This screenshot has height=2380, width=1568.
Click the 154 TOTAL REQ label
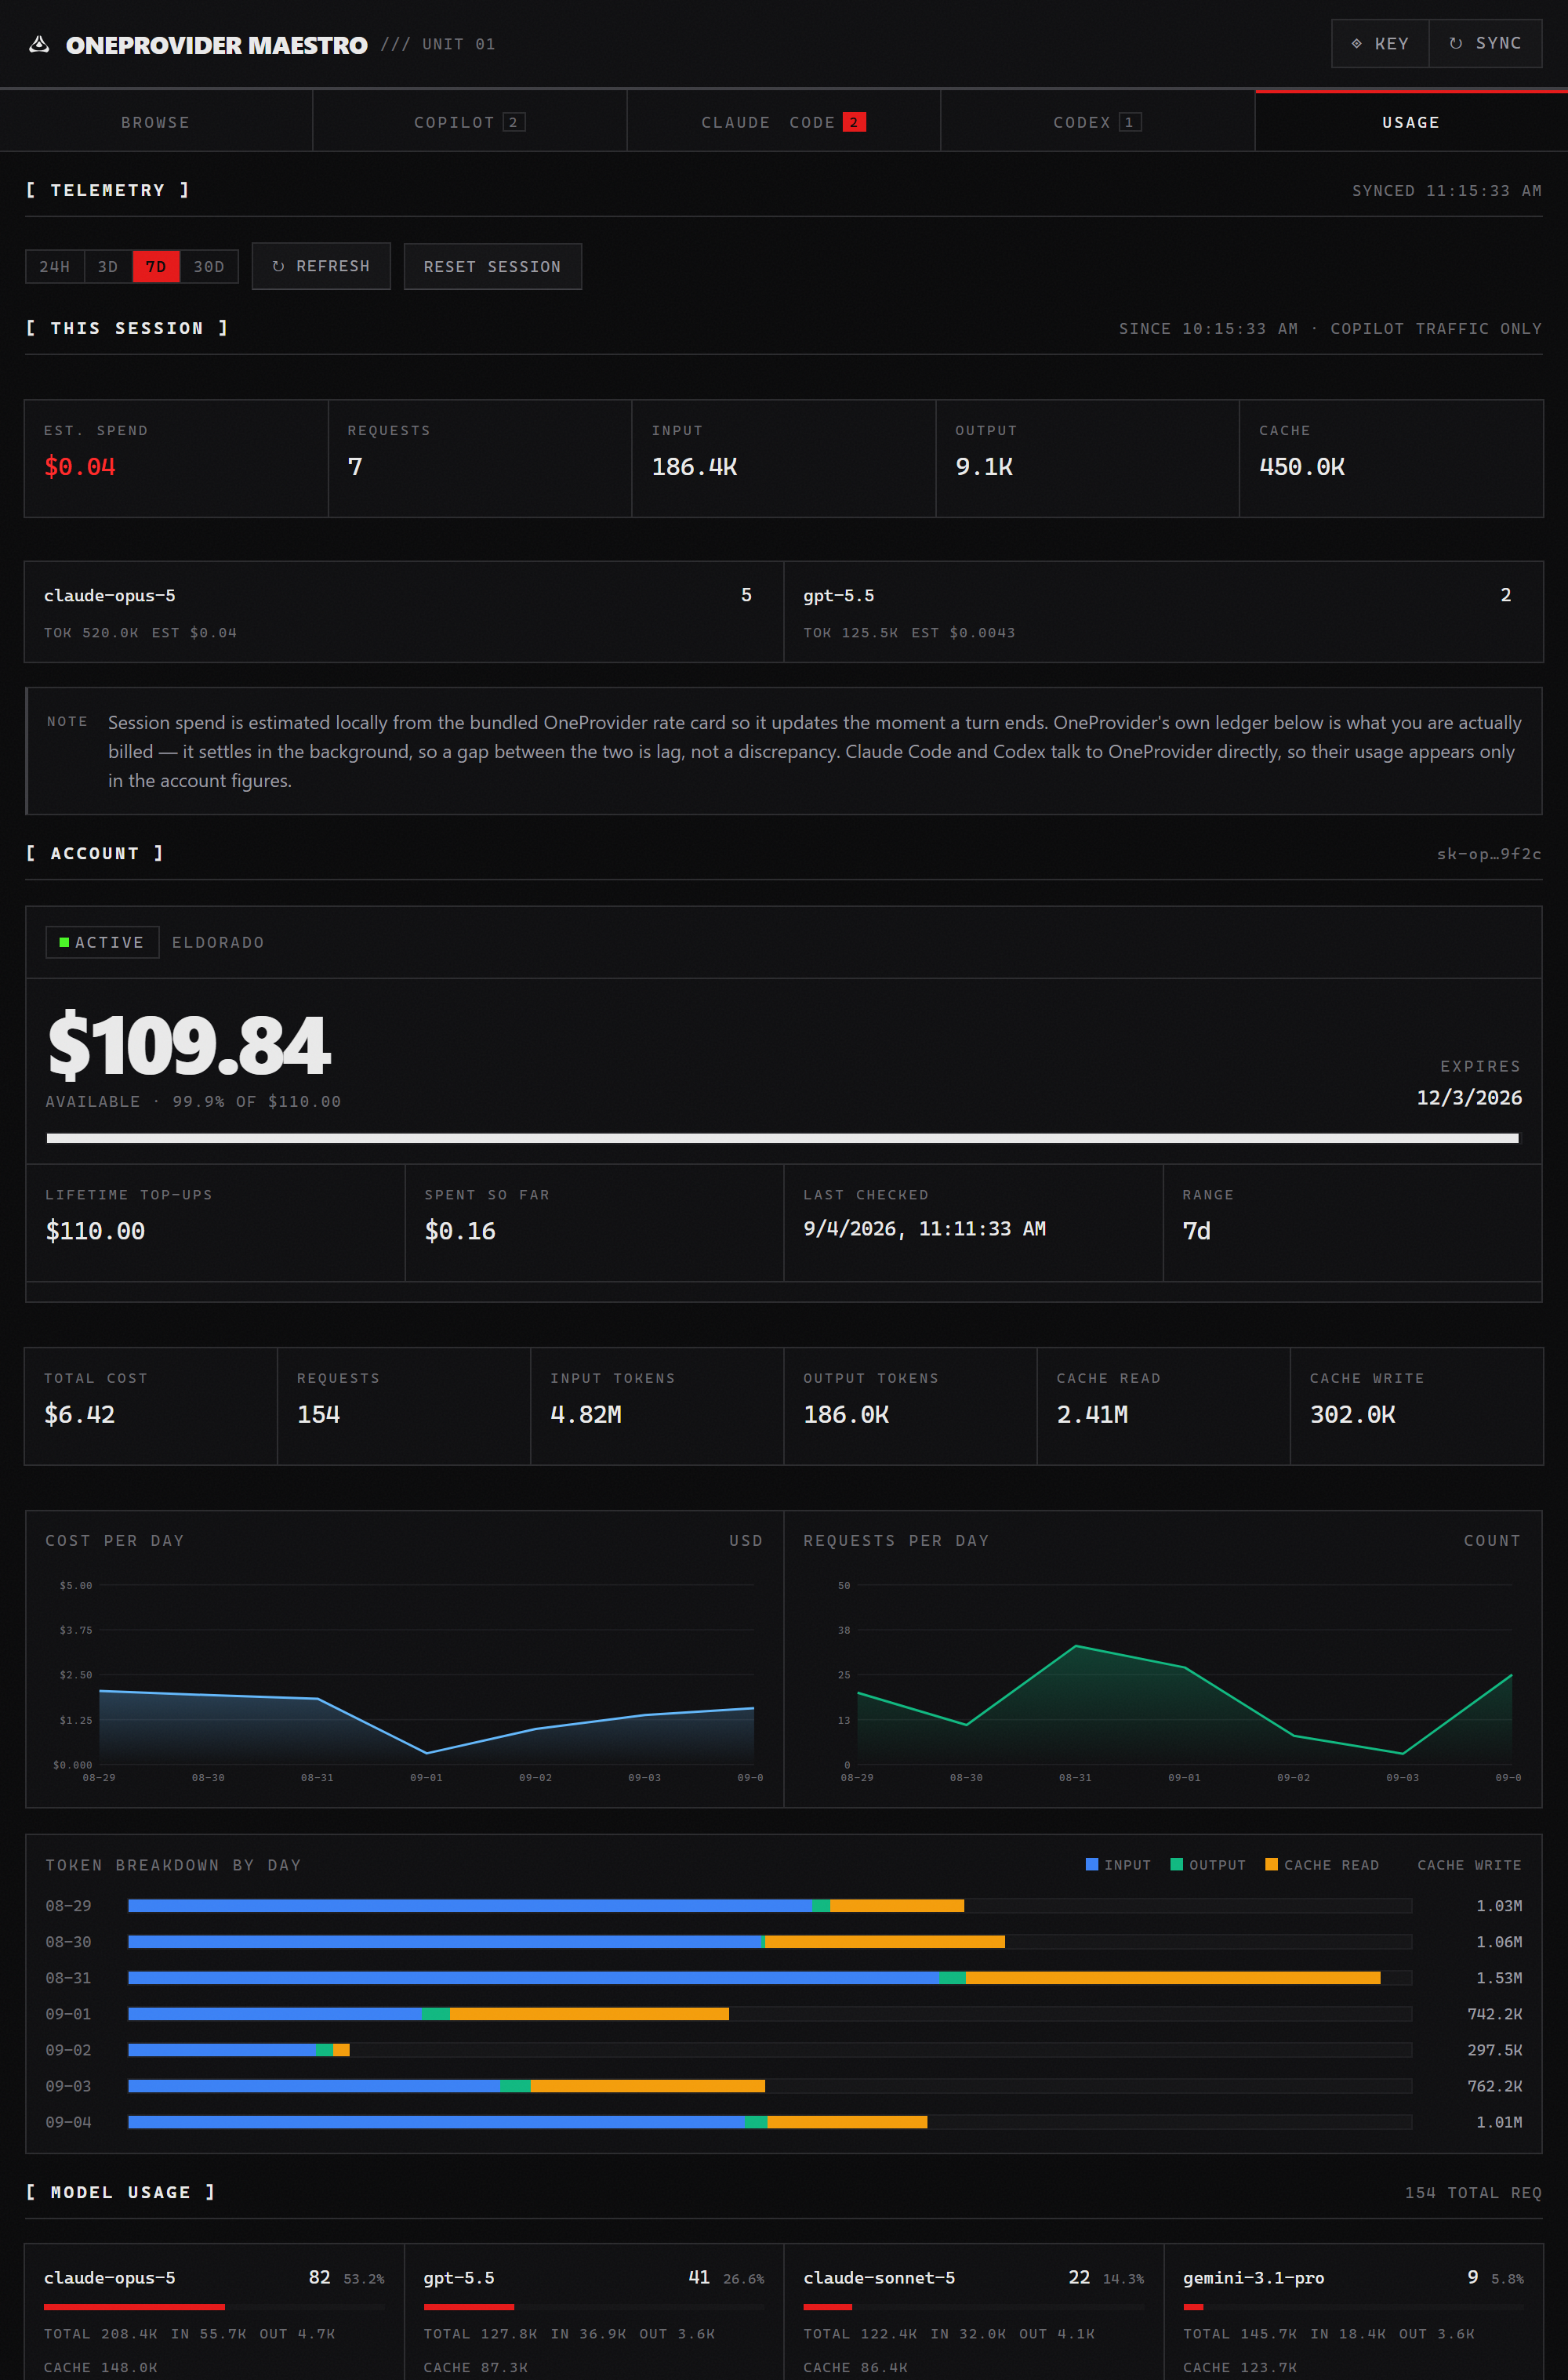click(1472, 2193)
